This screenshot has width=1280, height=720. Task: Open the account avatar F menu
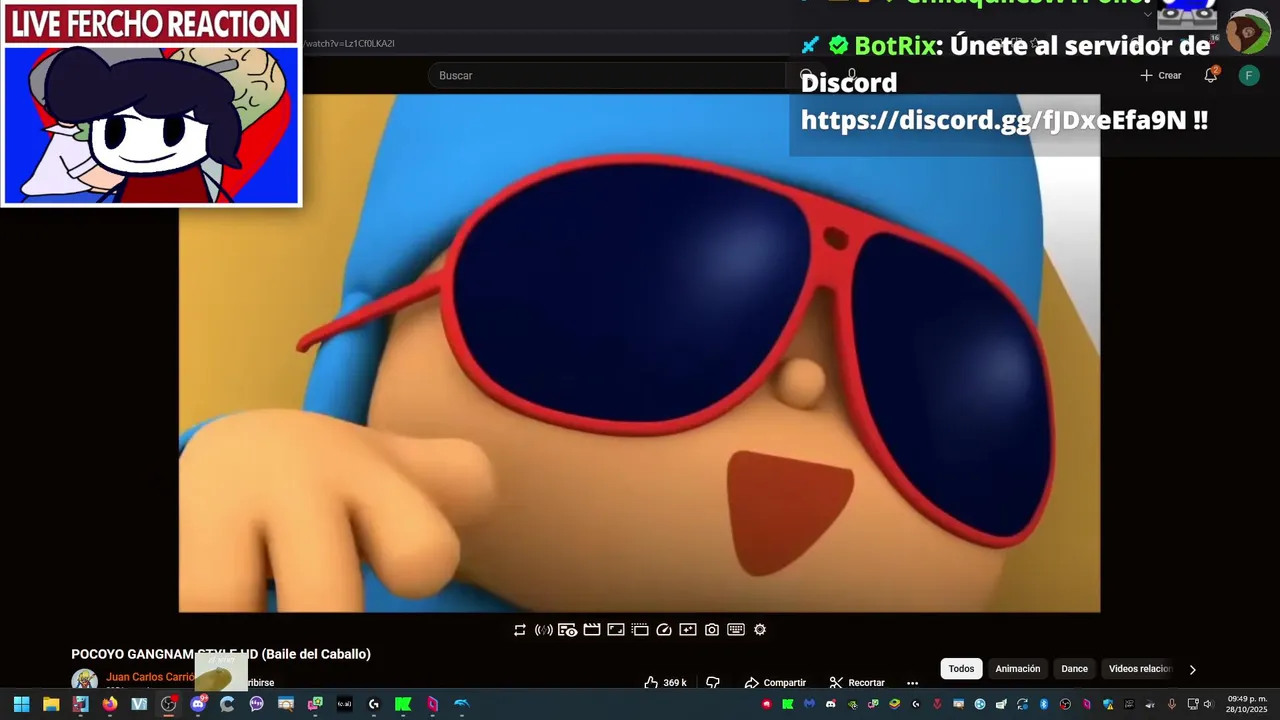pyautogui.click(x=1249, y=76)
